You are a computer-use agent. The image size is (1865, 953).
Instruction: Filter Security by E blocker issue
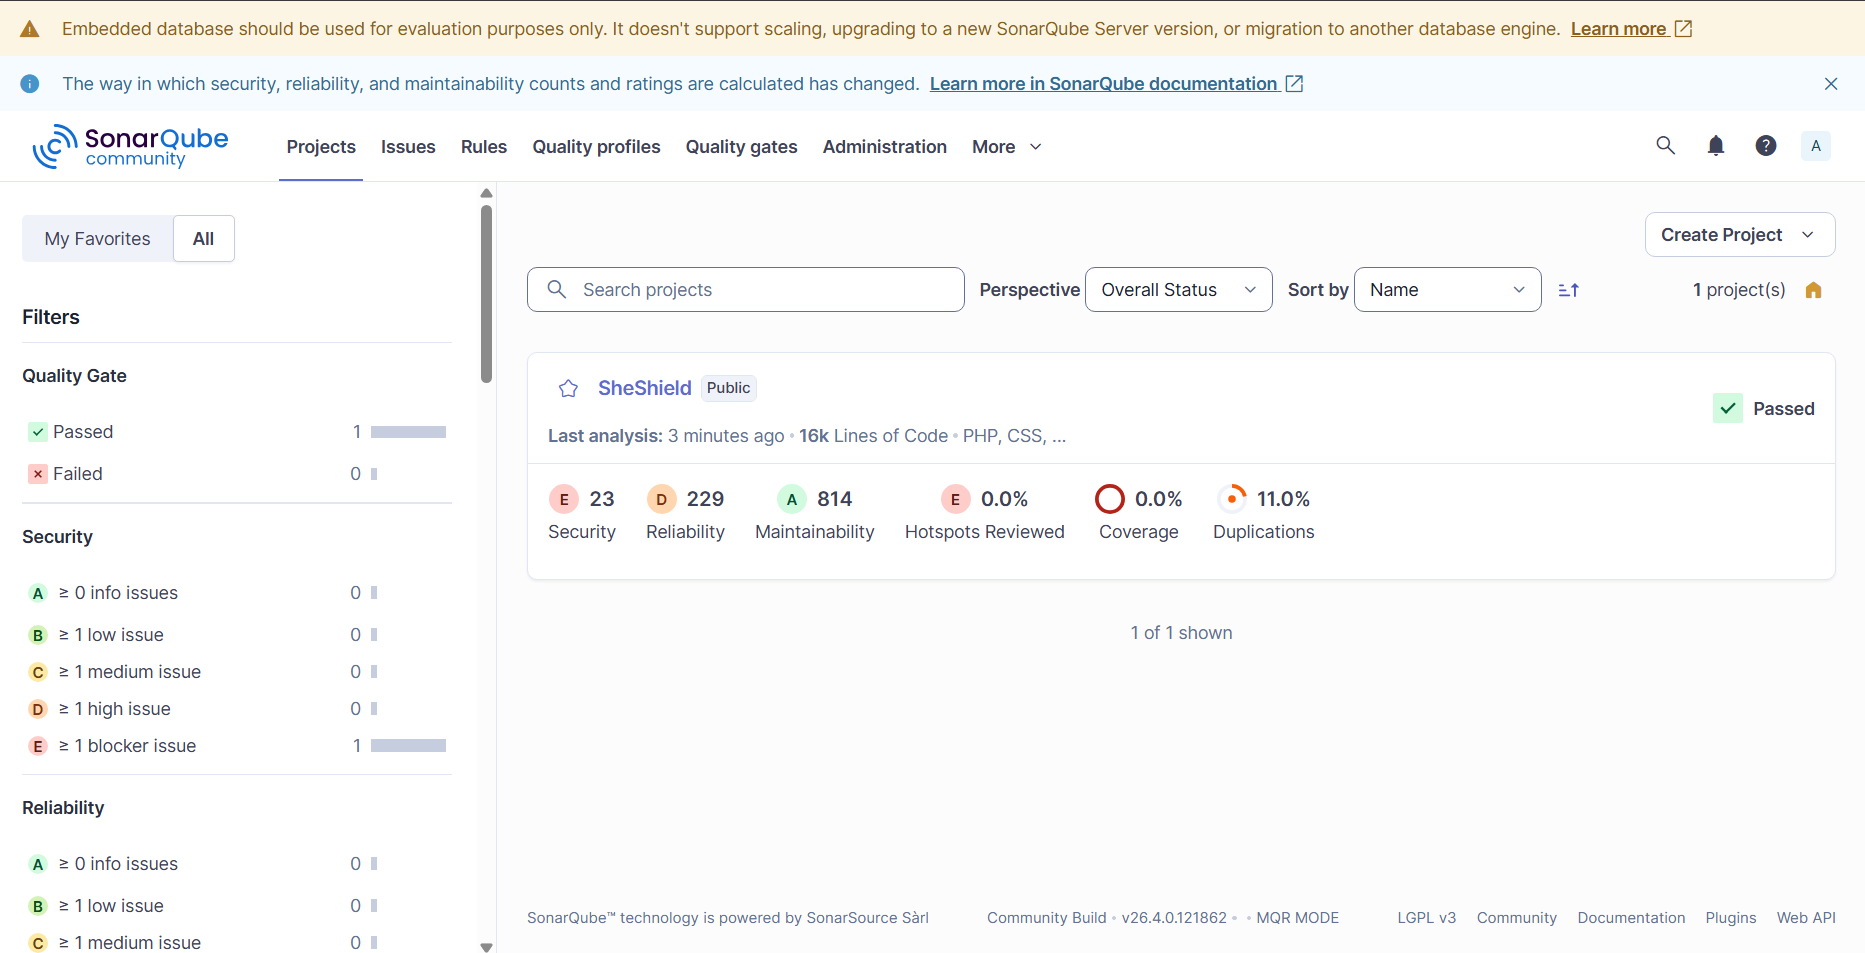(237, 746)
